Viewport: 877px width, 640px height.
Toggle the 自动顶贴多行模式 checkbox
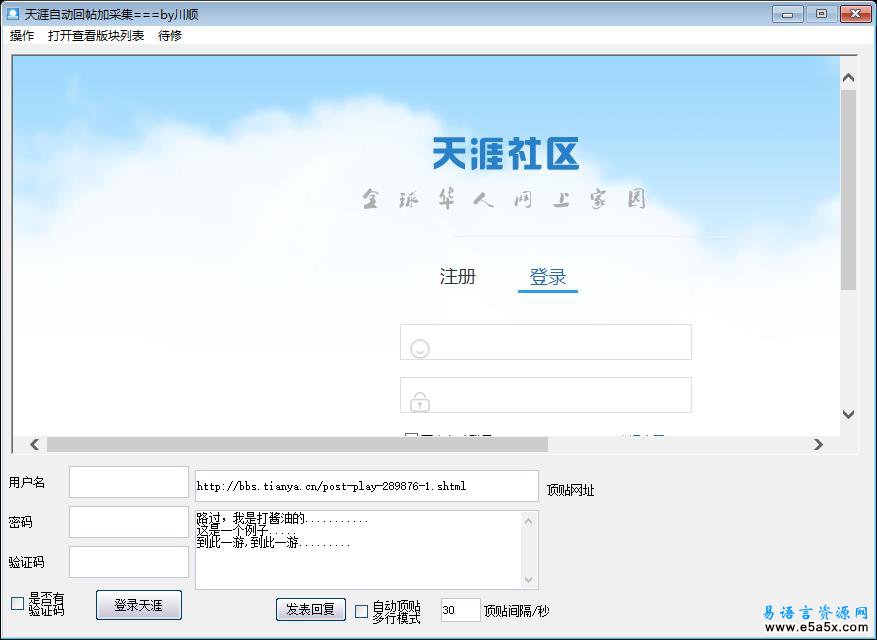tap(362, 610)
